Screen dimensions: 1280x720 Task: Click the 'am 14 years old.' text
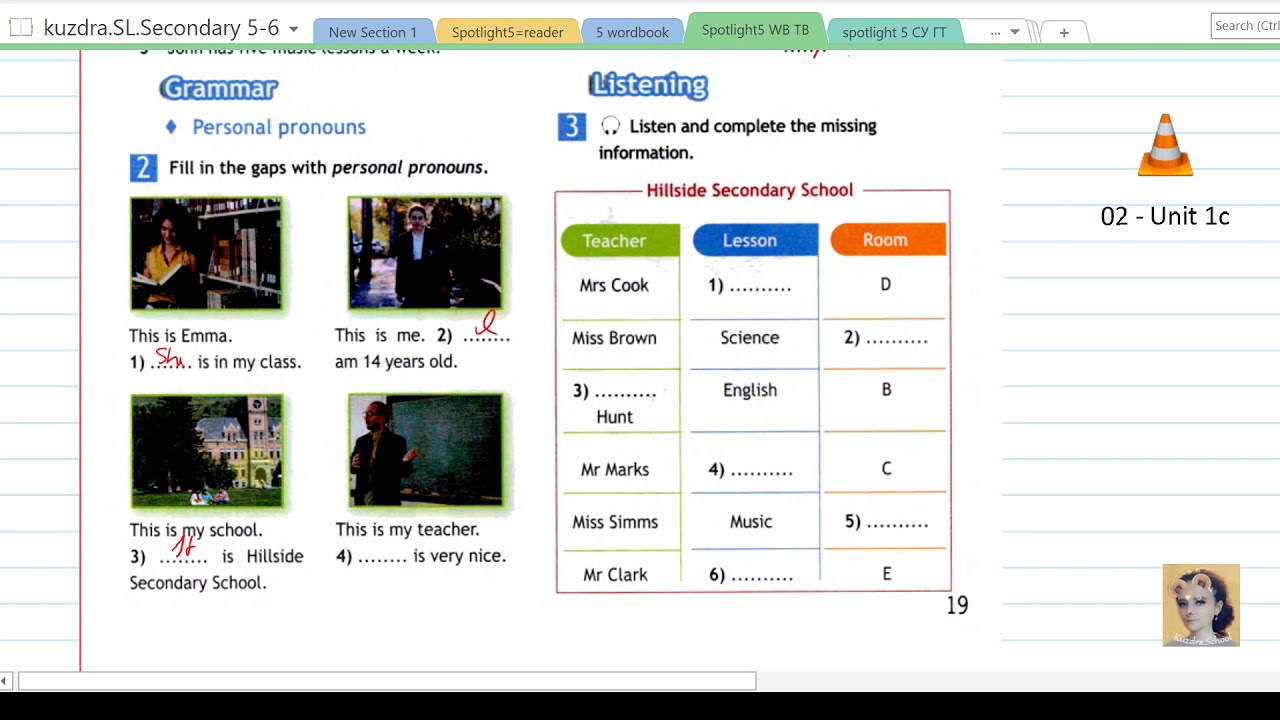(396, 362)
